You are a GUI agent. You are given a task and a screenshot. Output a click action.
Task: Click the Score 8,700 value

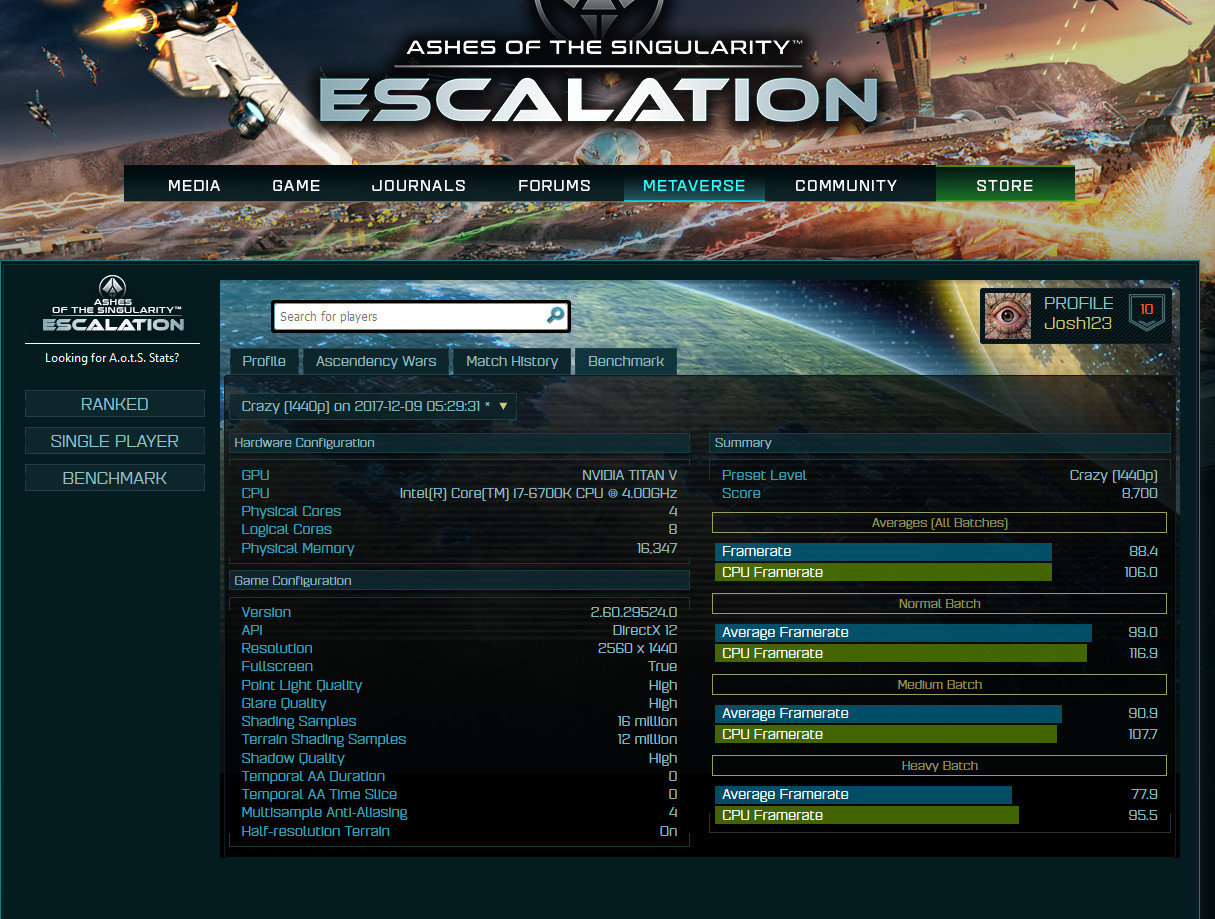coord(1139,493)
